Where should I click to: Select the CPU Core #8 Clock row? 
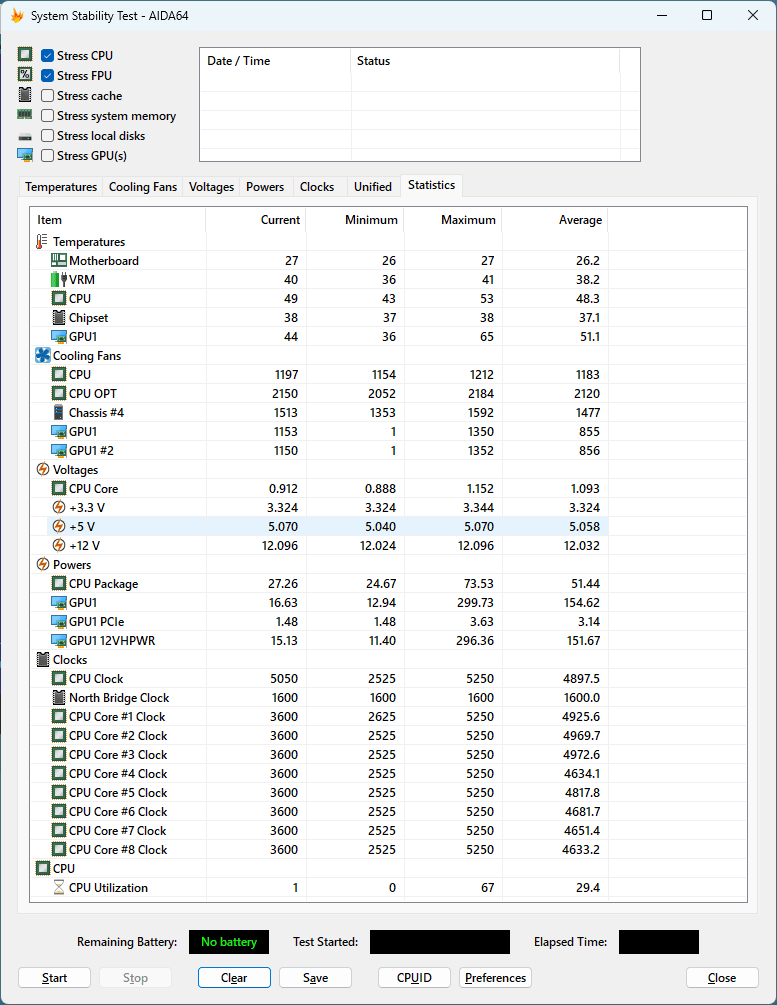coord(319,849)
